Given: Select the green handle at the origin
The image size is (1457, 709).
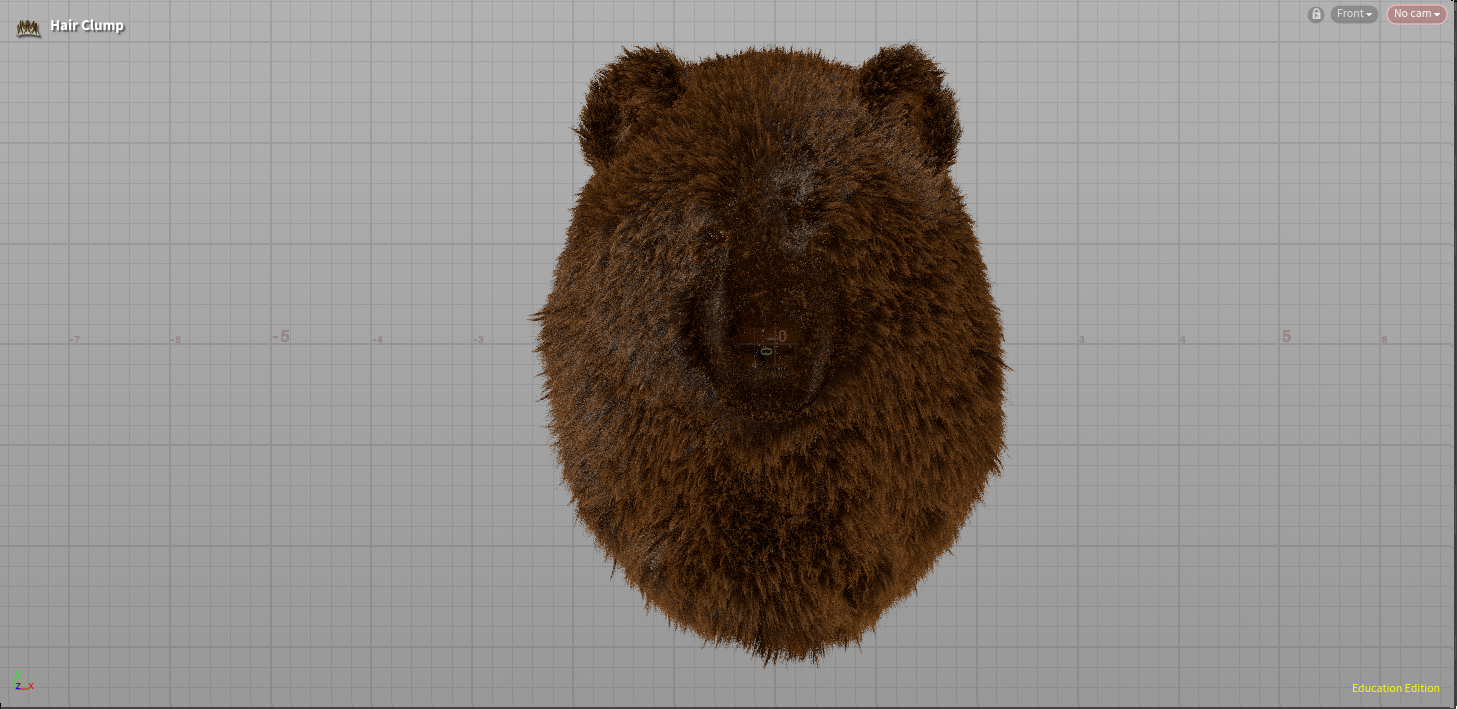Looking at the screenshot, I should [766, 351].
